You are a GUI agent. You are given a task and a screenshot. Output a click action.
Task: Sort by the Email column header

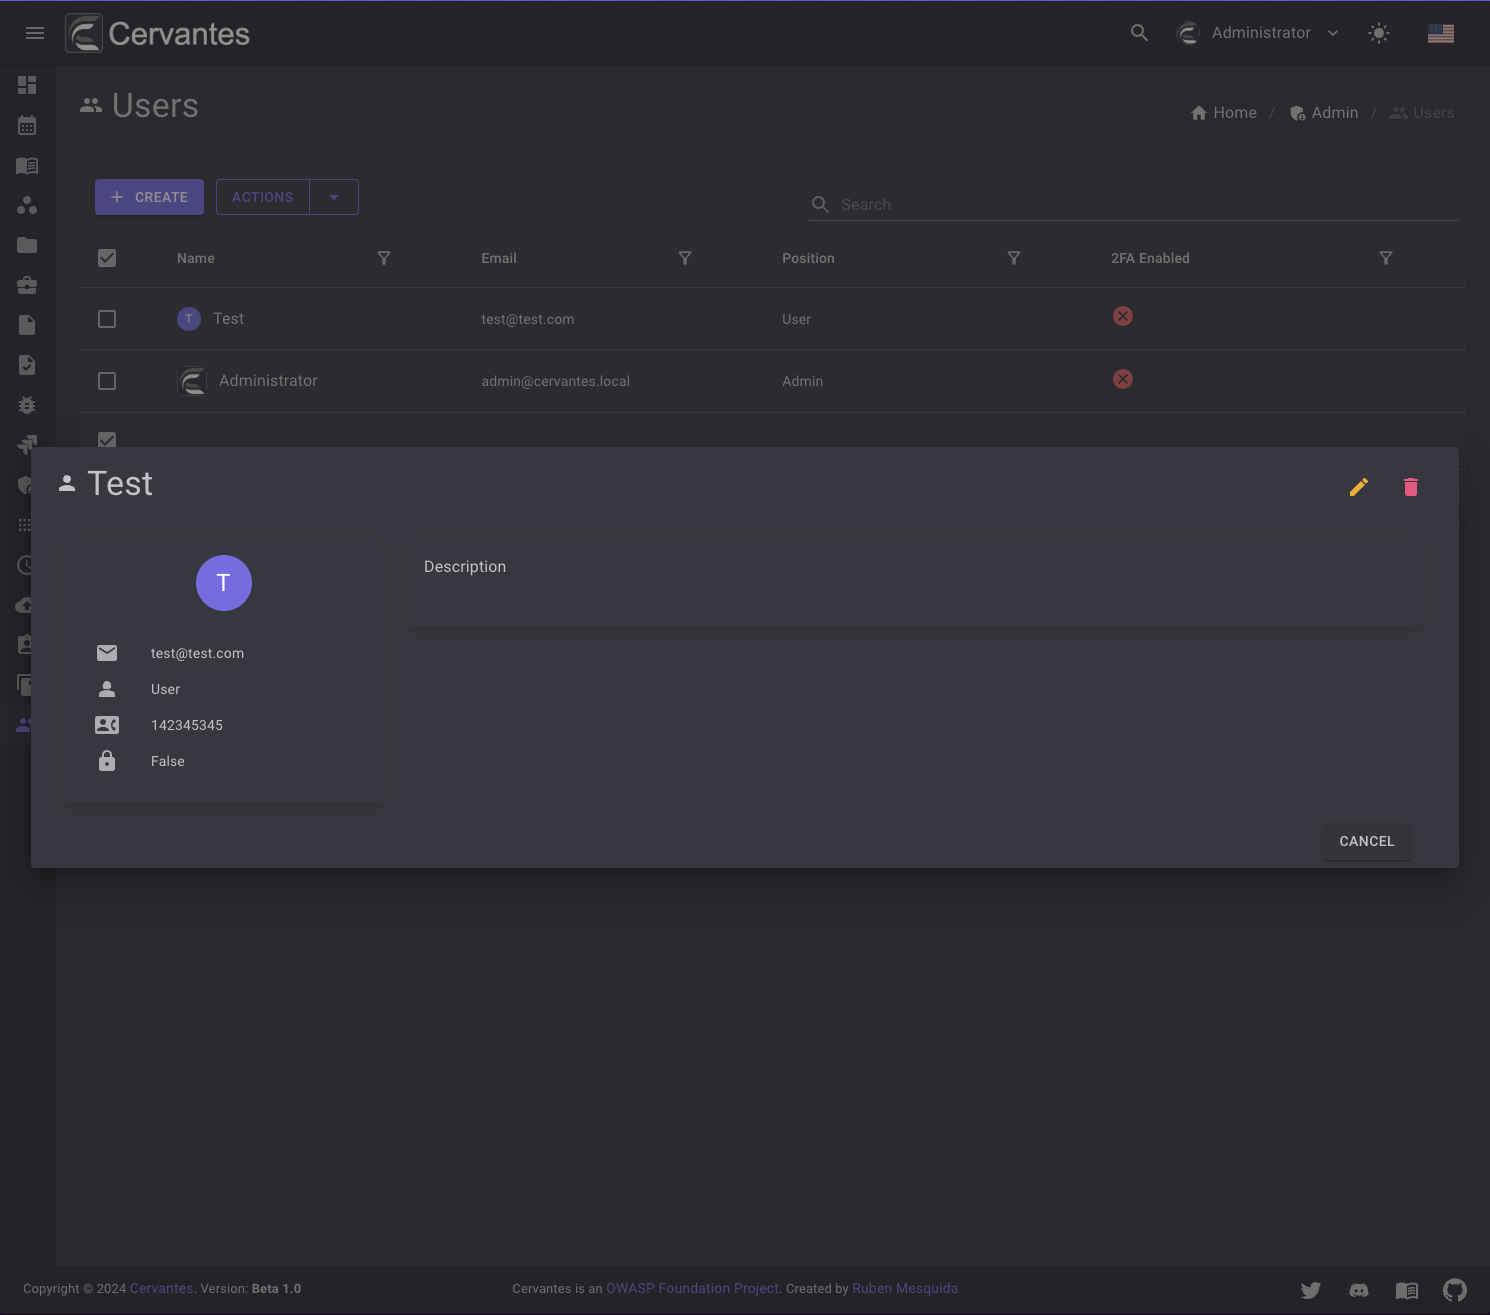pyautogui.click(x=499, y=258)
